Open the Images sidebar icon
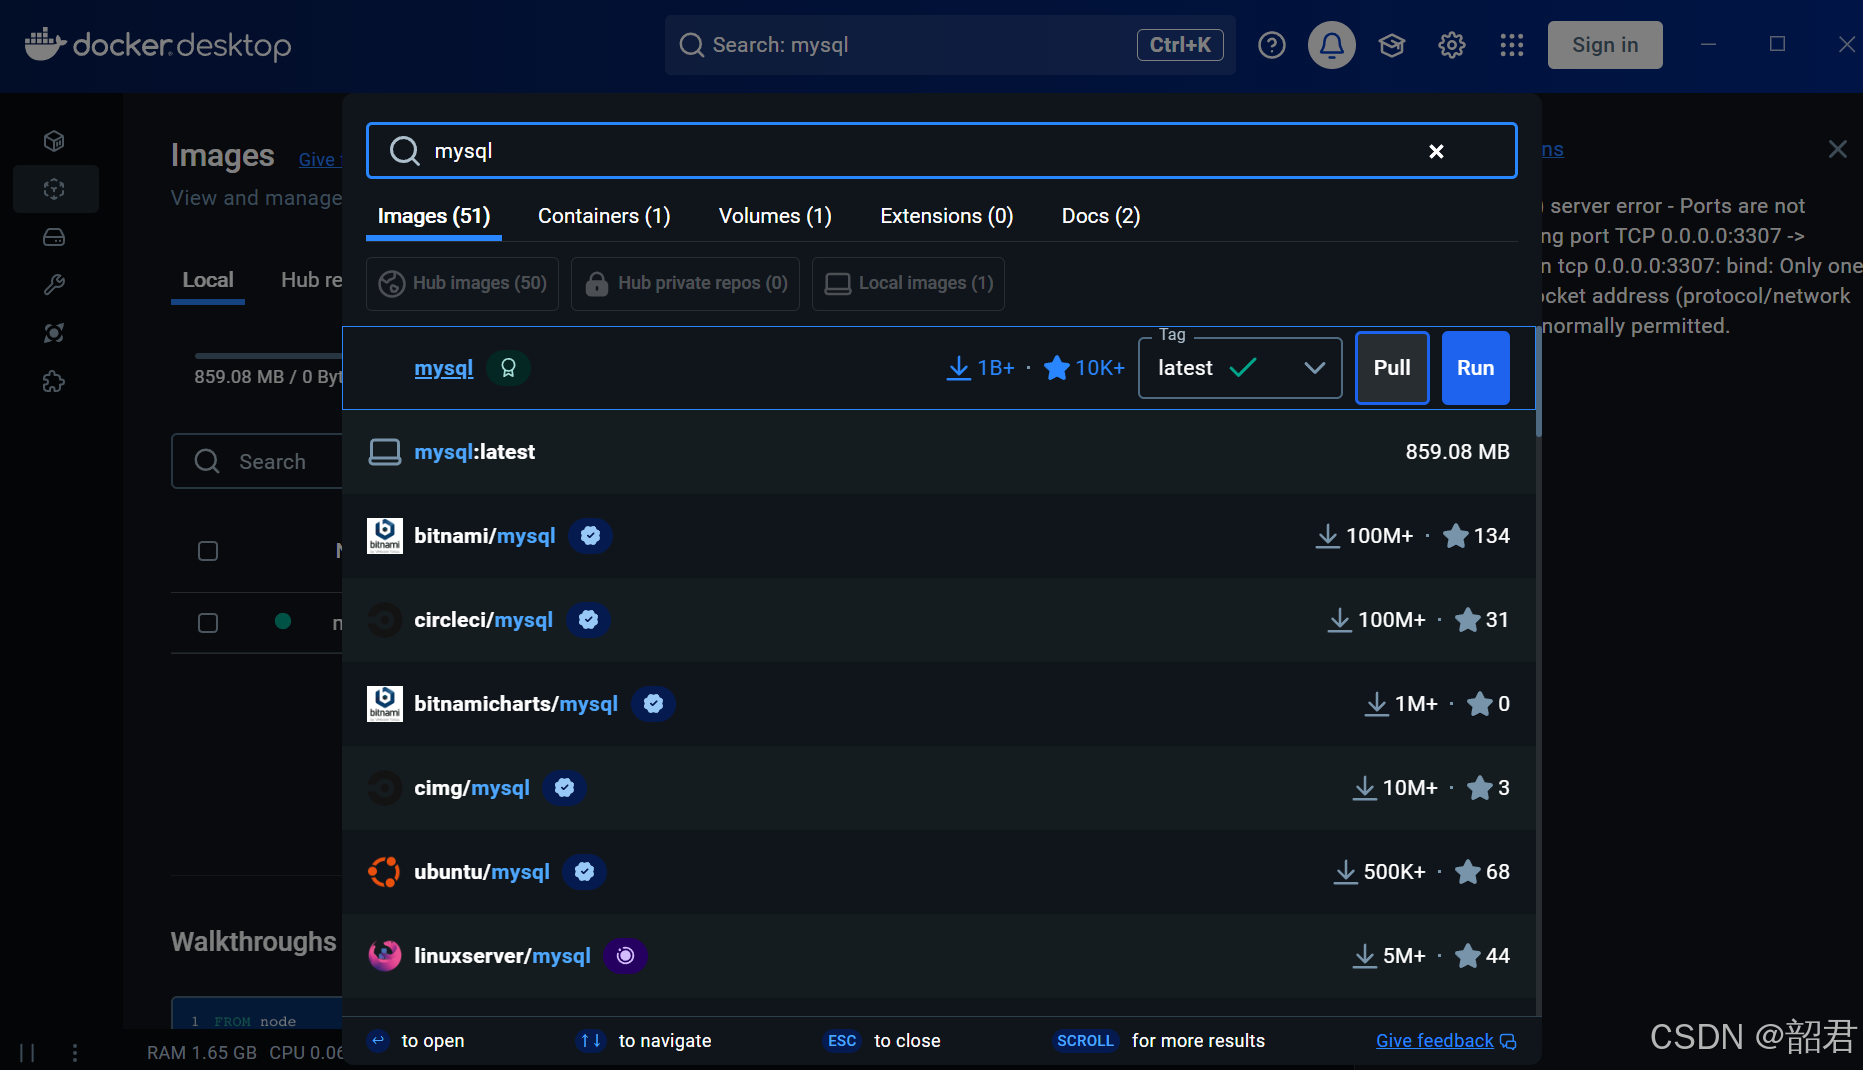The height and width of the screenshot is (1070, 1863). 55,189
